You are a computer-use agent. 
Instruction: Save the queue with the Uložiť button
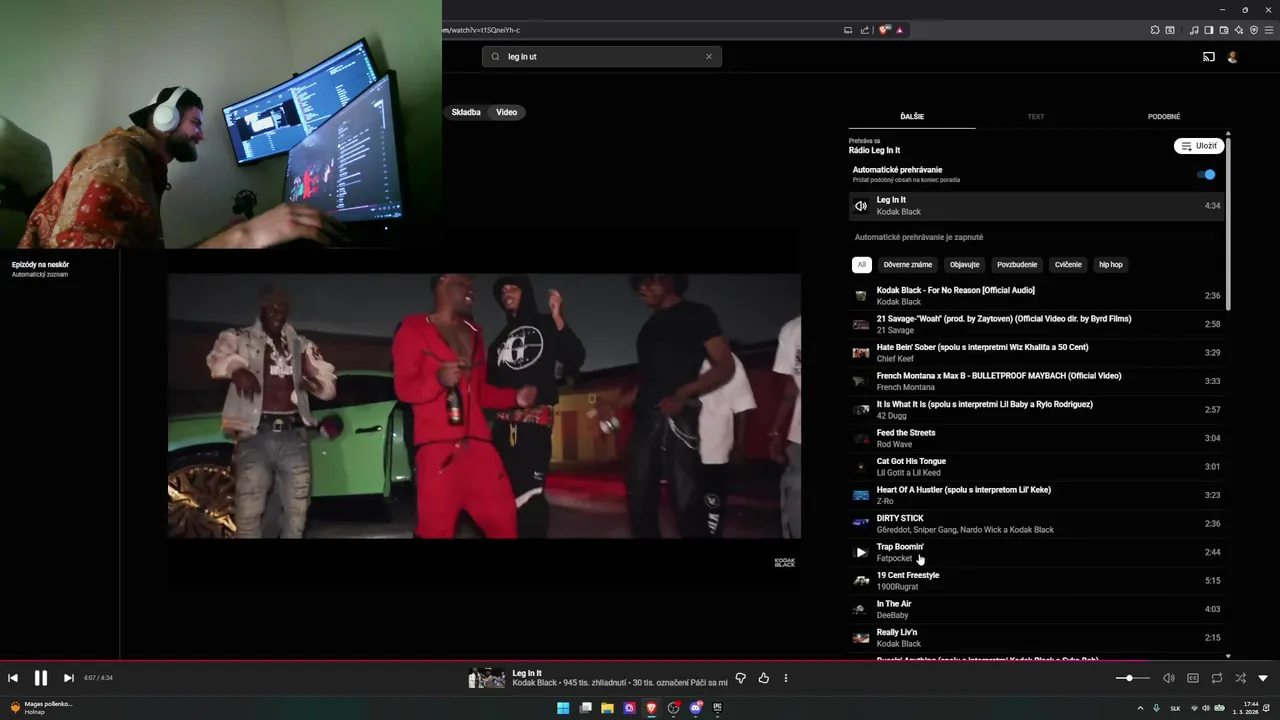(1199, 146)
